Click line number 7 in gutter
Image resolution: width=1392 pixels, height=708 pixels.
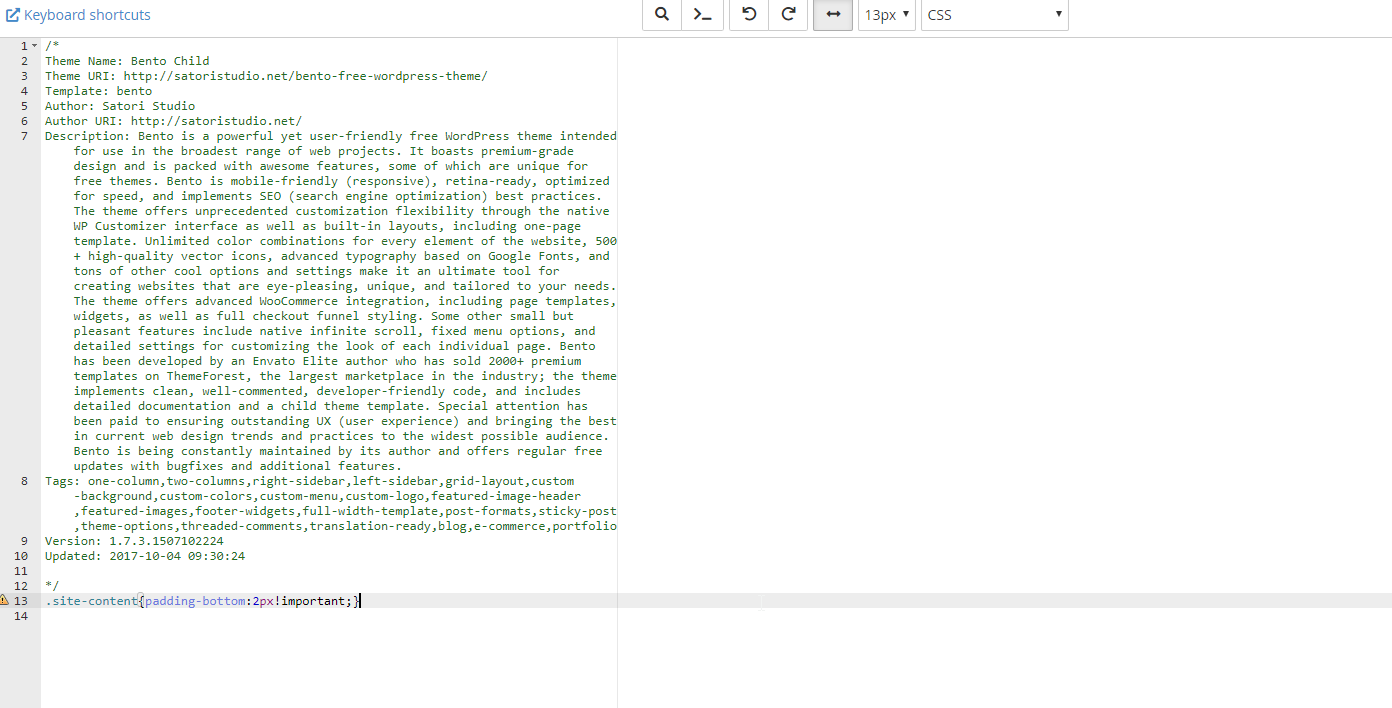click(x=24, y=136)
